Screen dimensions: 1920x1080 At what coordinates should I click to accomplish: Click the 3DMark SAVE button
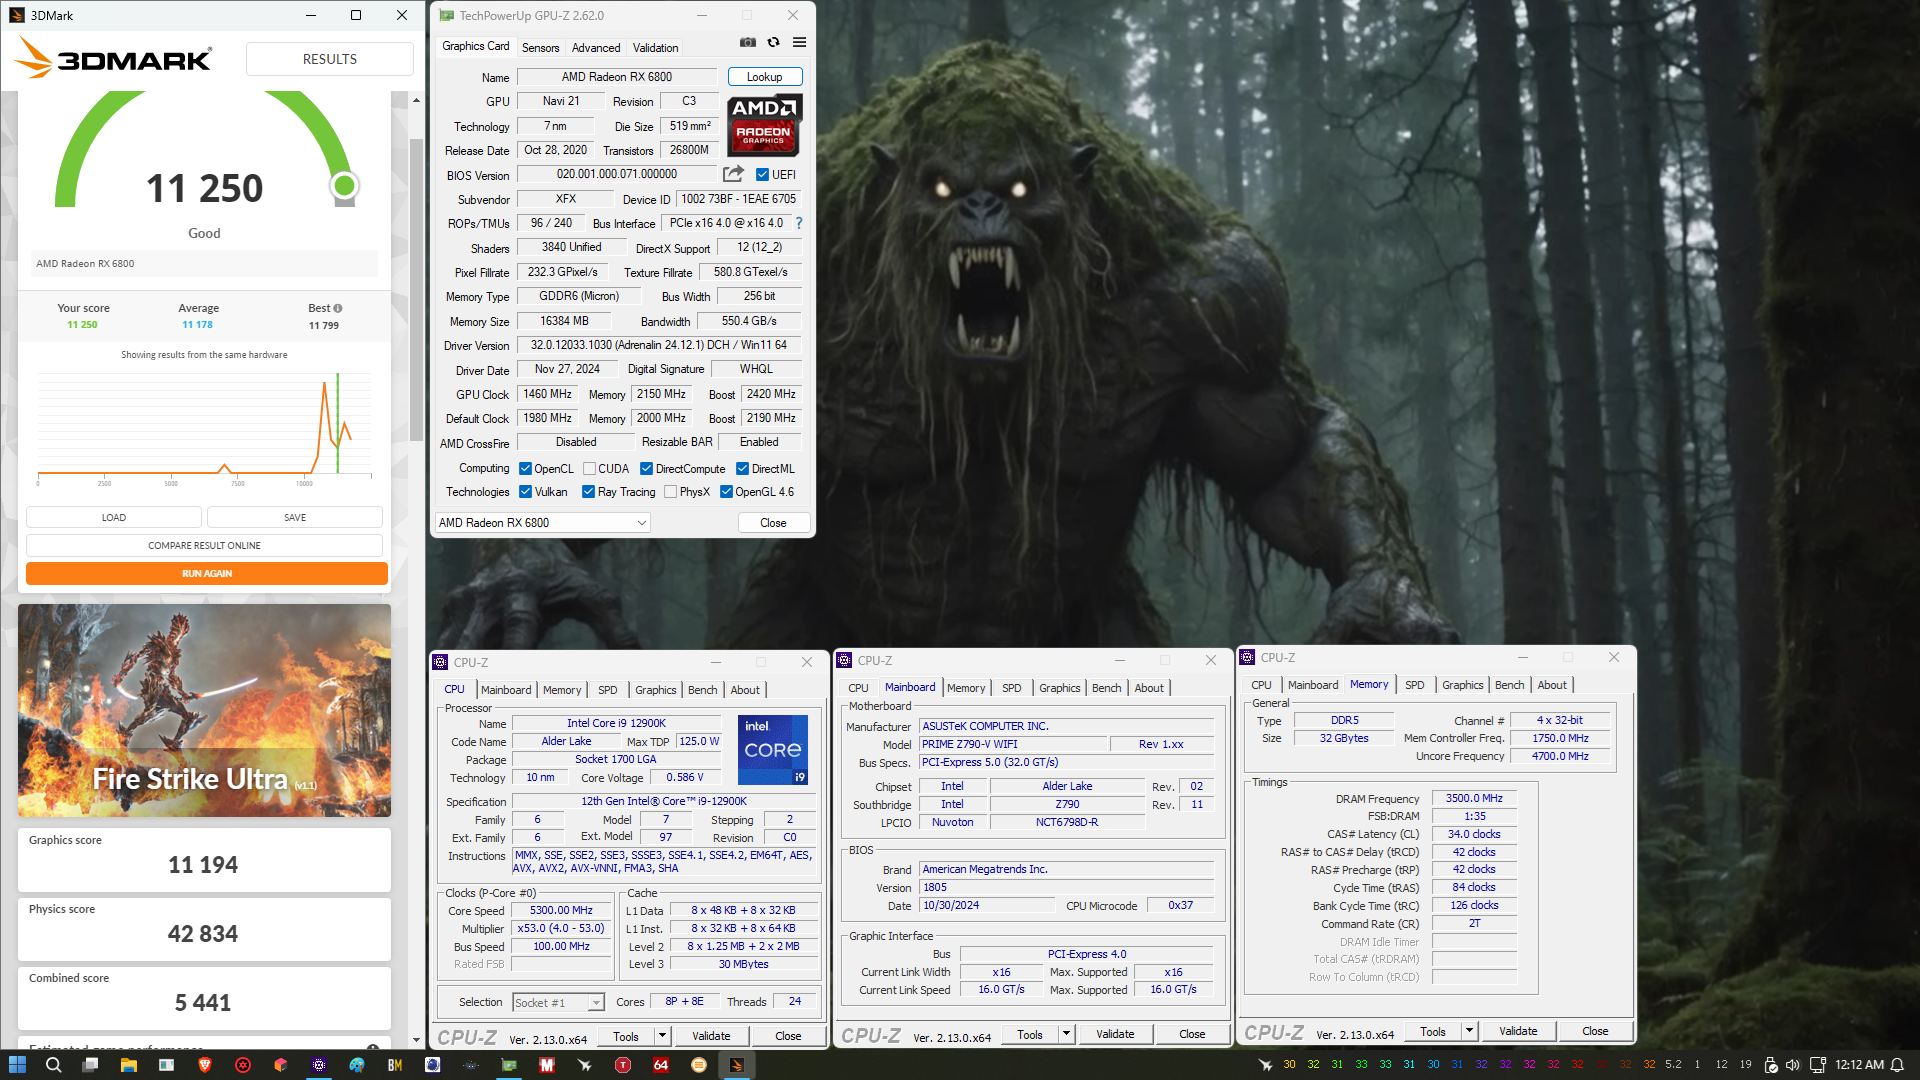click(295, 518)
